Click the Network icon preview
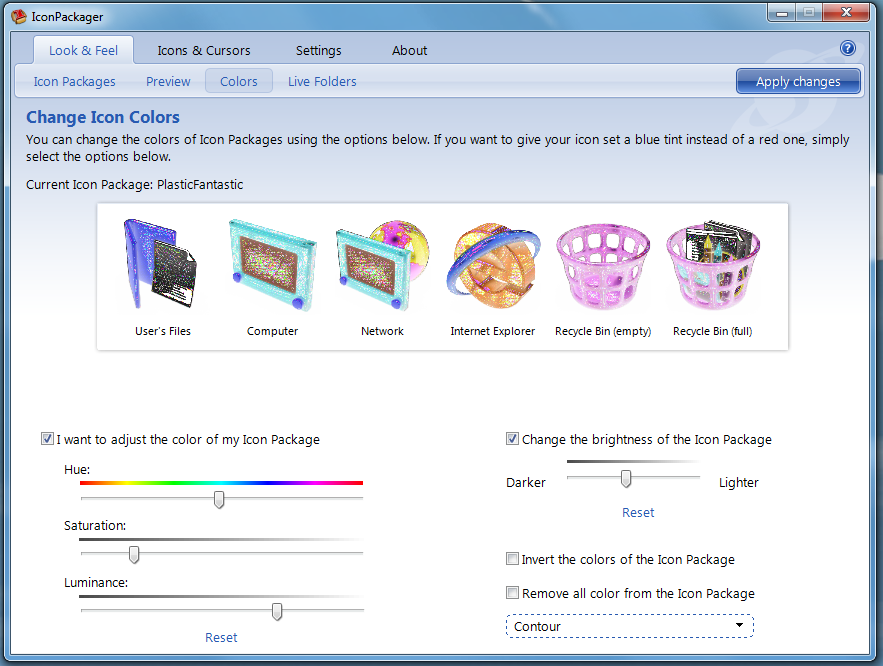 pos(382,262)
